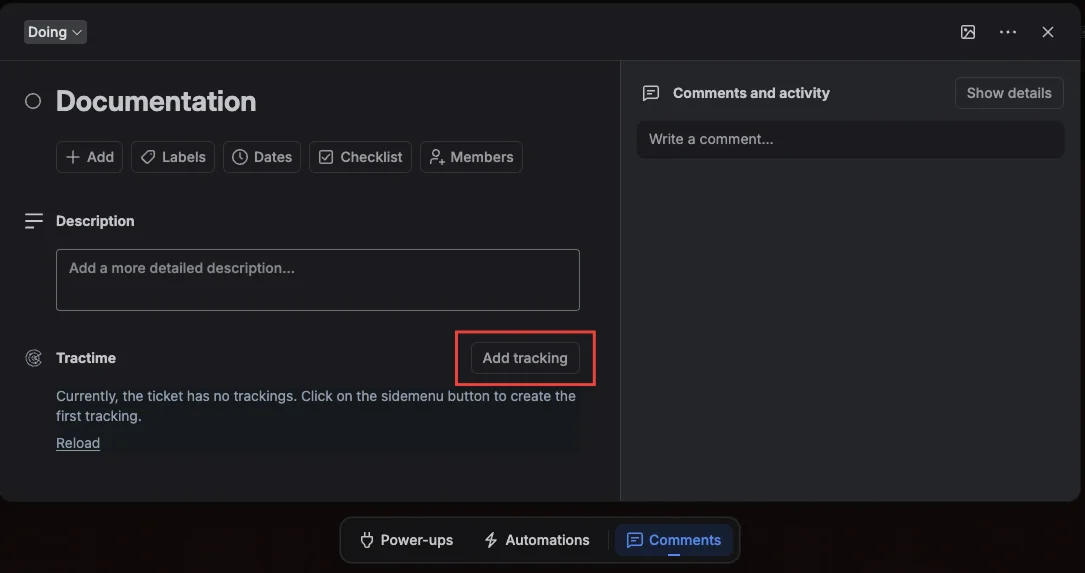Open the three-dot card actions menu
Image resolution: width=1085 pixels, height=573 pixels.
pos(1008,32)
